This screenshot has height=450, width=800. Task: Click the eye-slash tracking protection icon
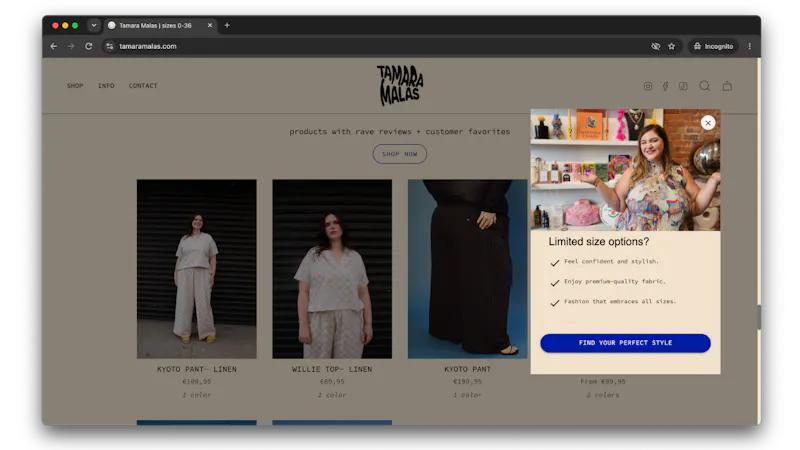656,46
